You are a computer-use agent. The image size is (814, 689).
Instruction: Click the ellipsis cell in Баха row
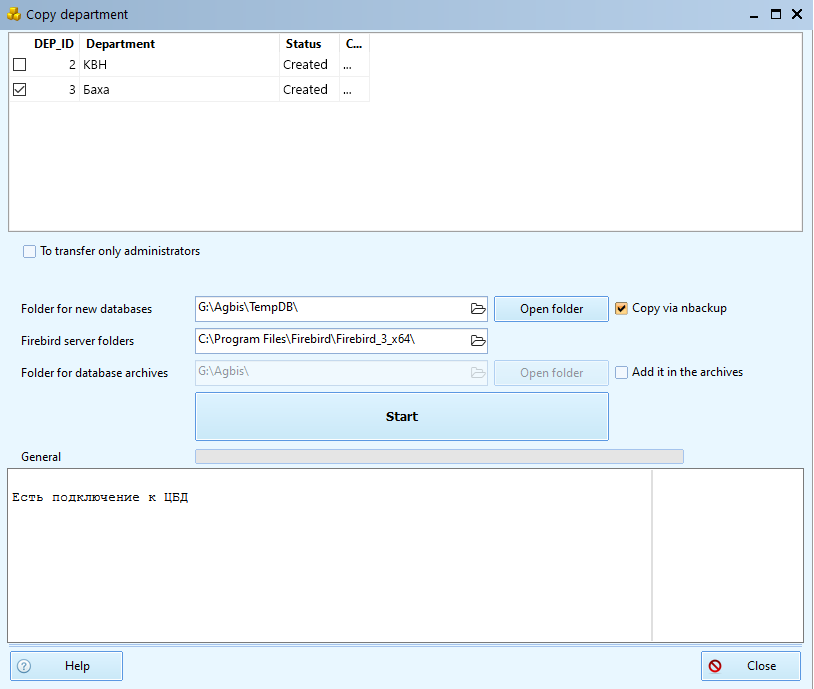tap(354, 89)
